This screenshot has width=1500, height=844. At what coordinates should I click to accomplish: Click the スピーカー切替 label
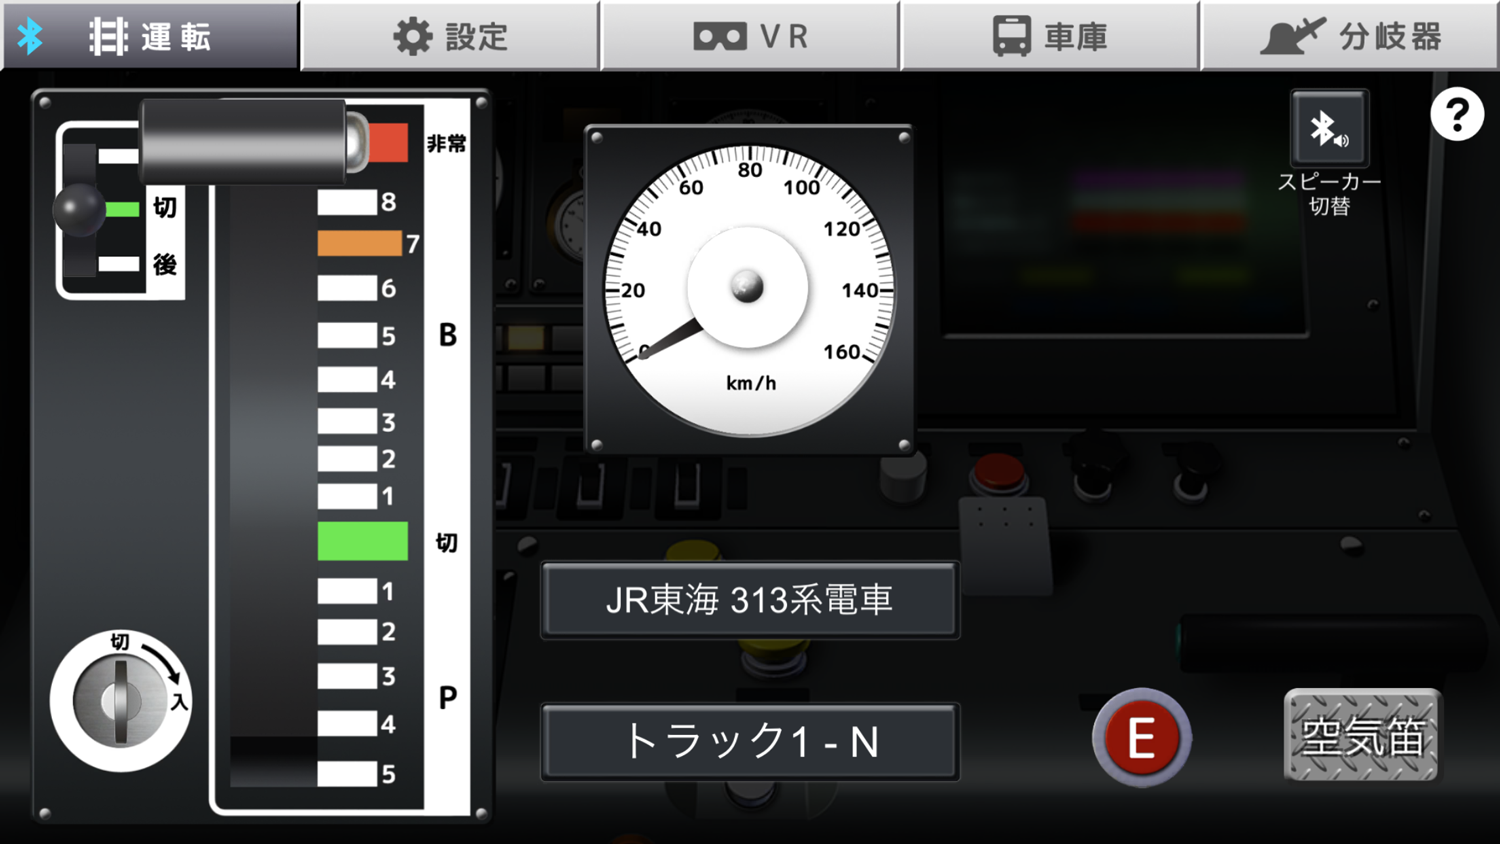[x=1329, y=194]
